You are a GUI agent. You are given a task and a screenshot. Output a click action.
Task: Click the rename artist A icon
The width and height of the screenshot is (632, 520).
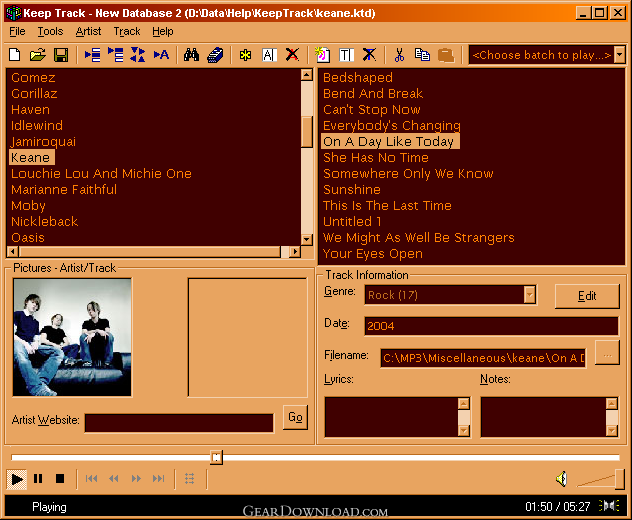269,54
